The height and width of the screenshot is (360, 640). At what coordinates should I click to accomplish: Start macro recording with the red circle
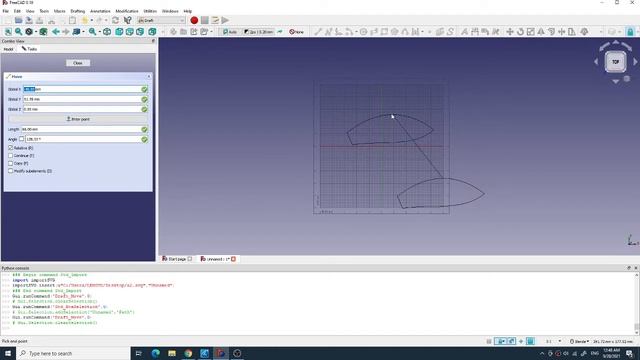point(194,20)
